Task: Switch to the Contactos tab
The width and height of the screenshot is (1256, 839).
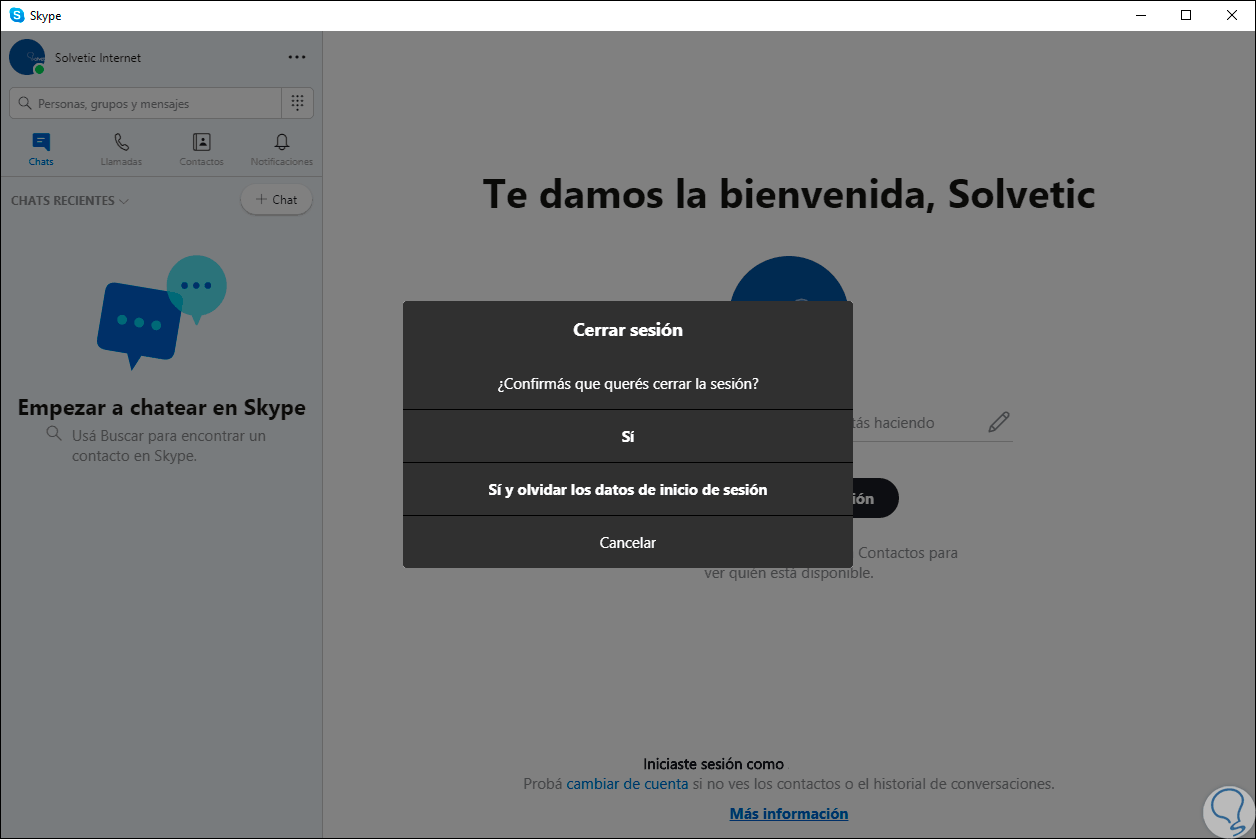Action: tap(201, 149)
